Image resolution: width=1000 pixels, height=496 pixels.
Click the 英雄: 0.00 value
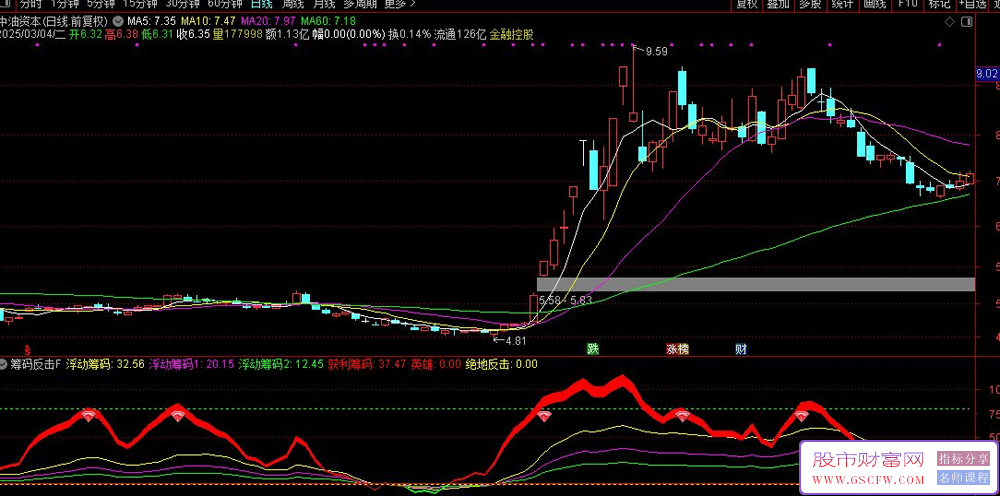(x=436, y=365)
